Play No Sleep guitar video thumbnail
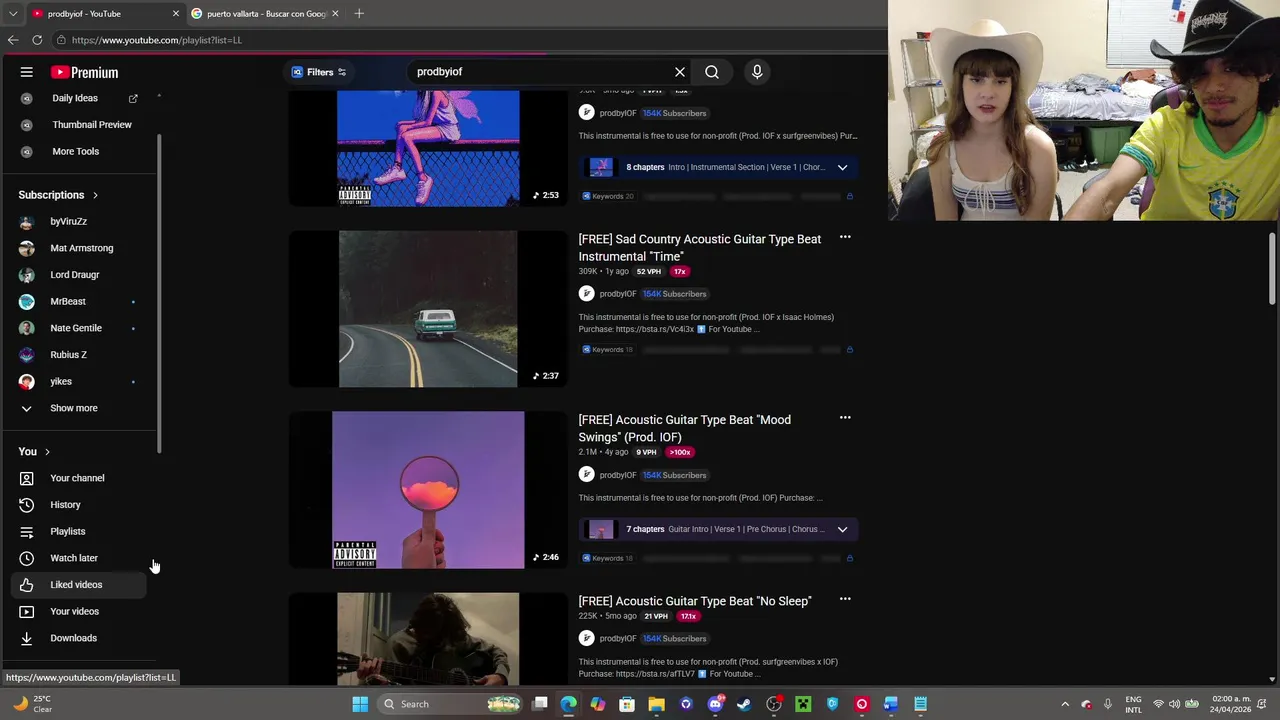1280x720 pixels. pos(428,639)
